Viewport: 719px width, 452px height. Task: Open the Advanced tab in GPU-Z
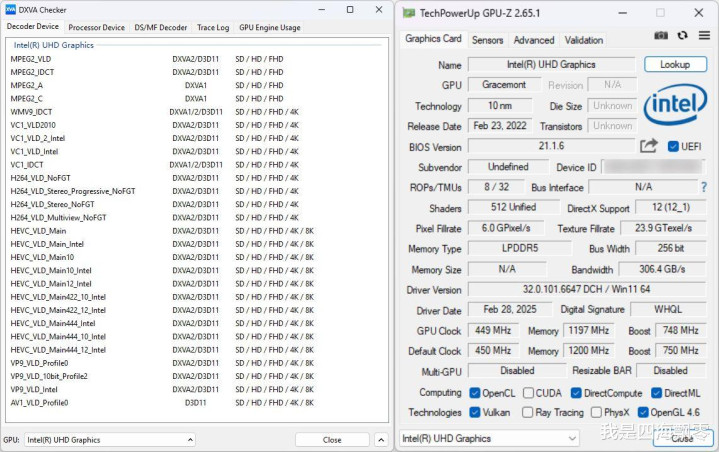pyautogui.click(x=534, y=40)
